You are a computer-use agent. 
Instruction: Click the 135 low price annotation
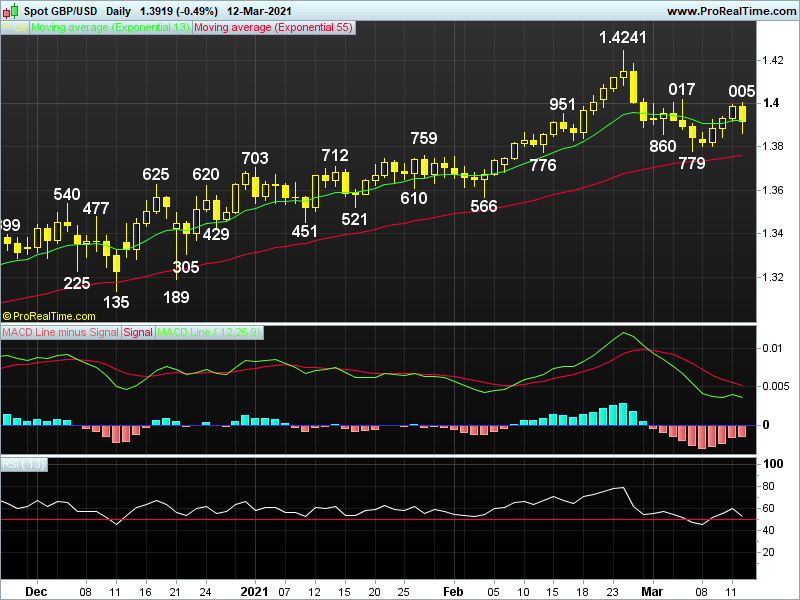tap(117, 301)
